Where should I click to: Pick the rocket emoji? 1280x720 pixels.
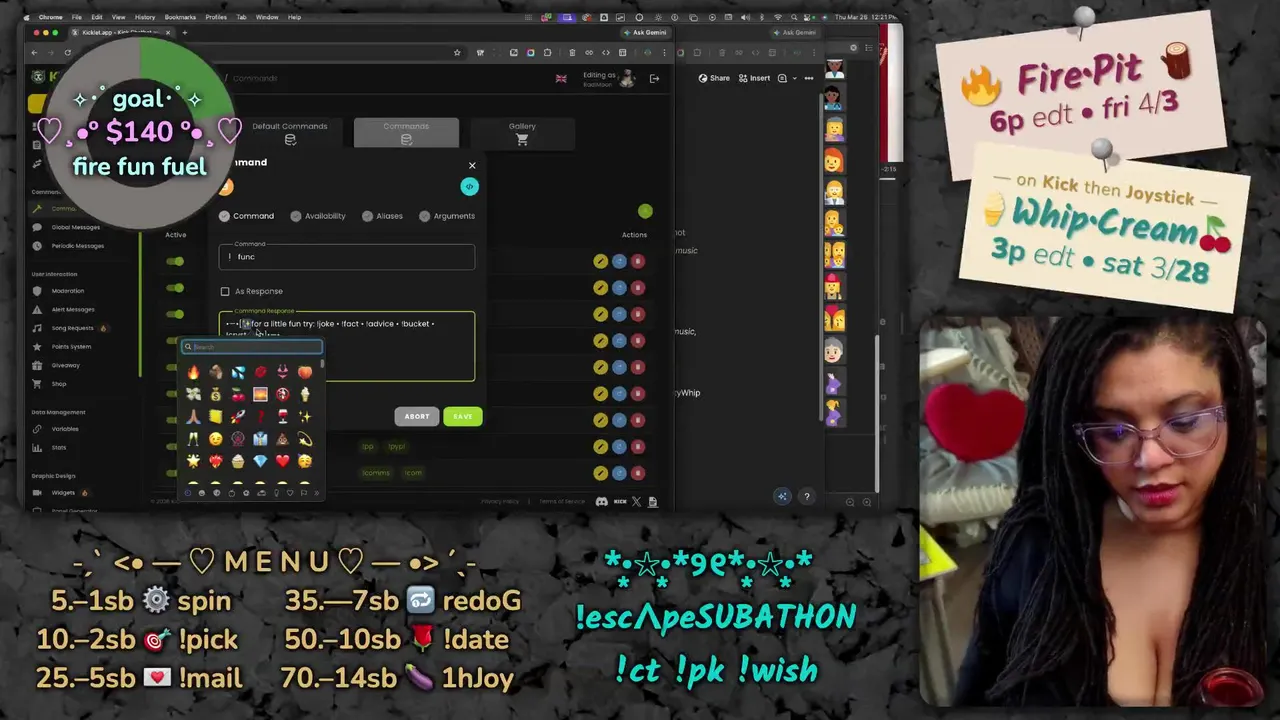[238, 417]
